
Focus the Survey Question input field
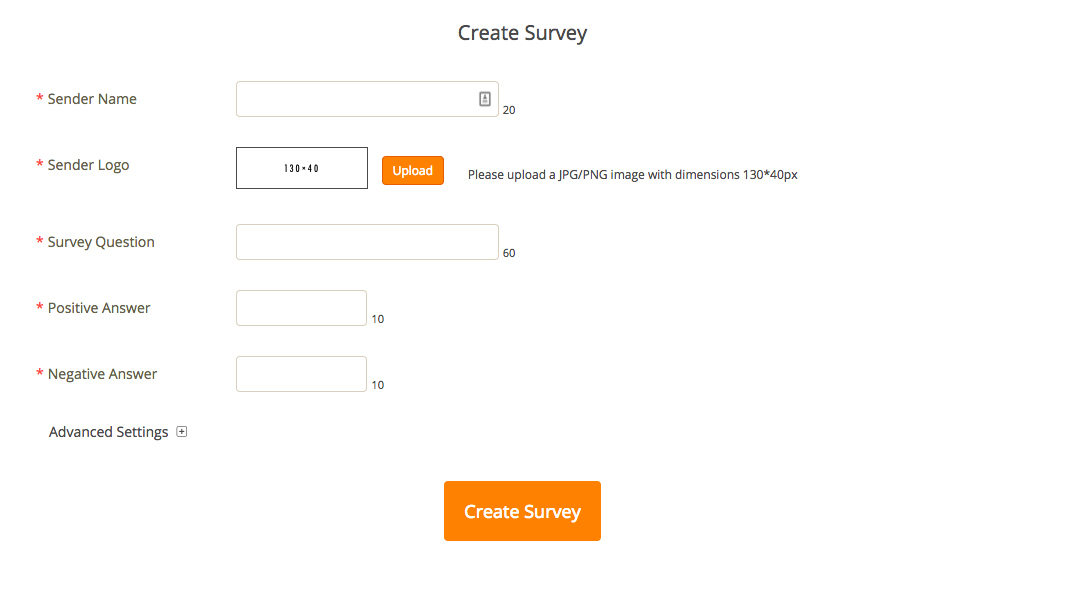coord(367,242)
